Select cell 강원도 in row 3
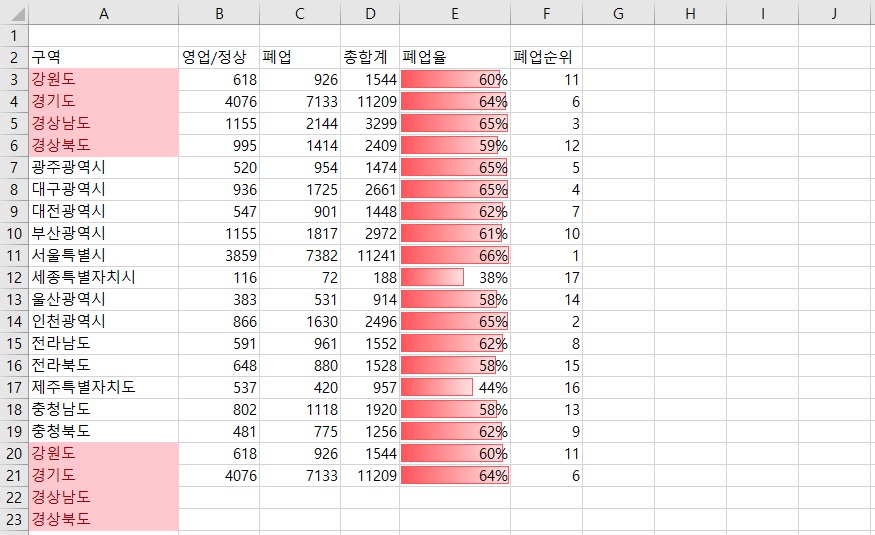875x535 pixels. coord(103,79)
